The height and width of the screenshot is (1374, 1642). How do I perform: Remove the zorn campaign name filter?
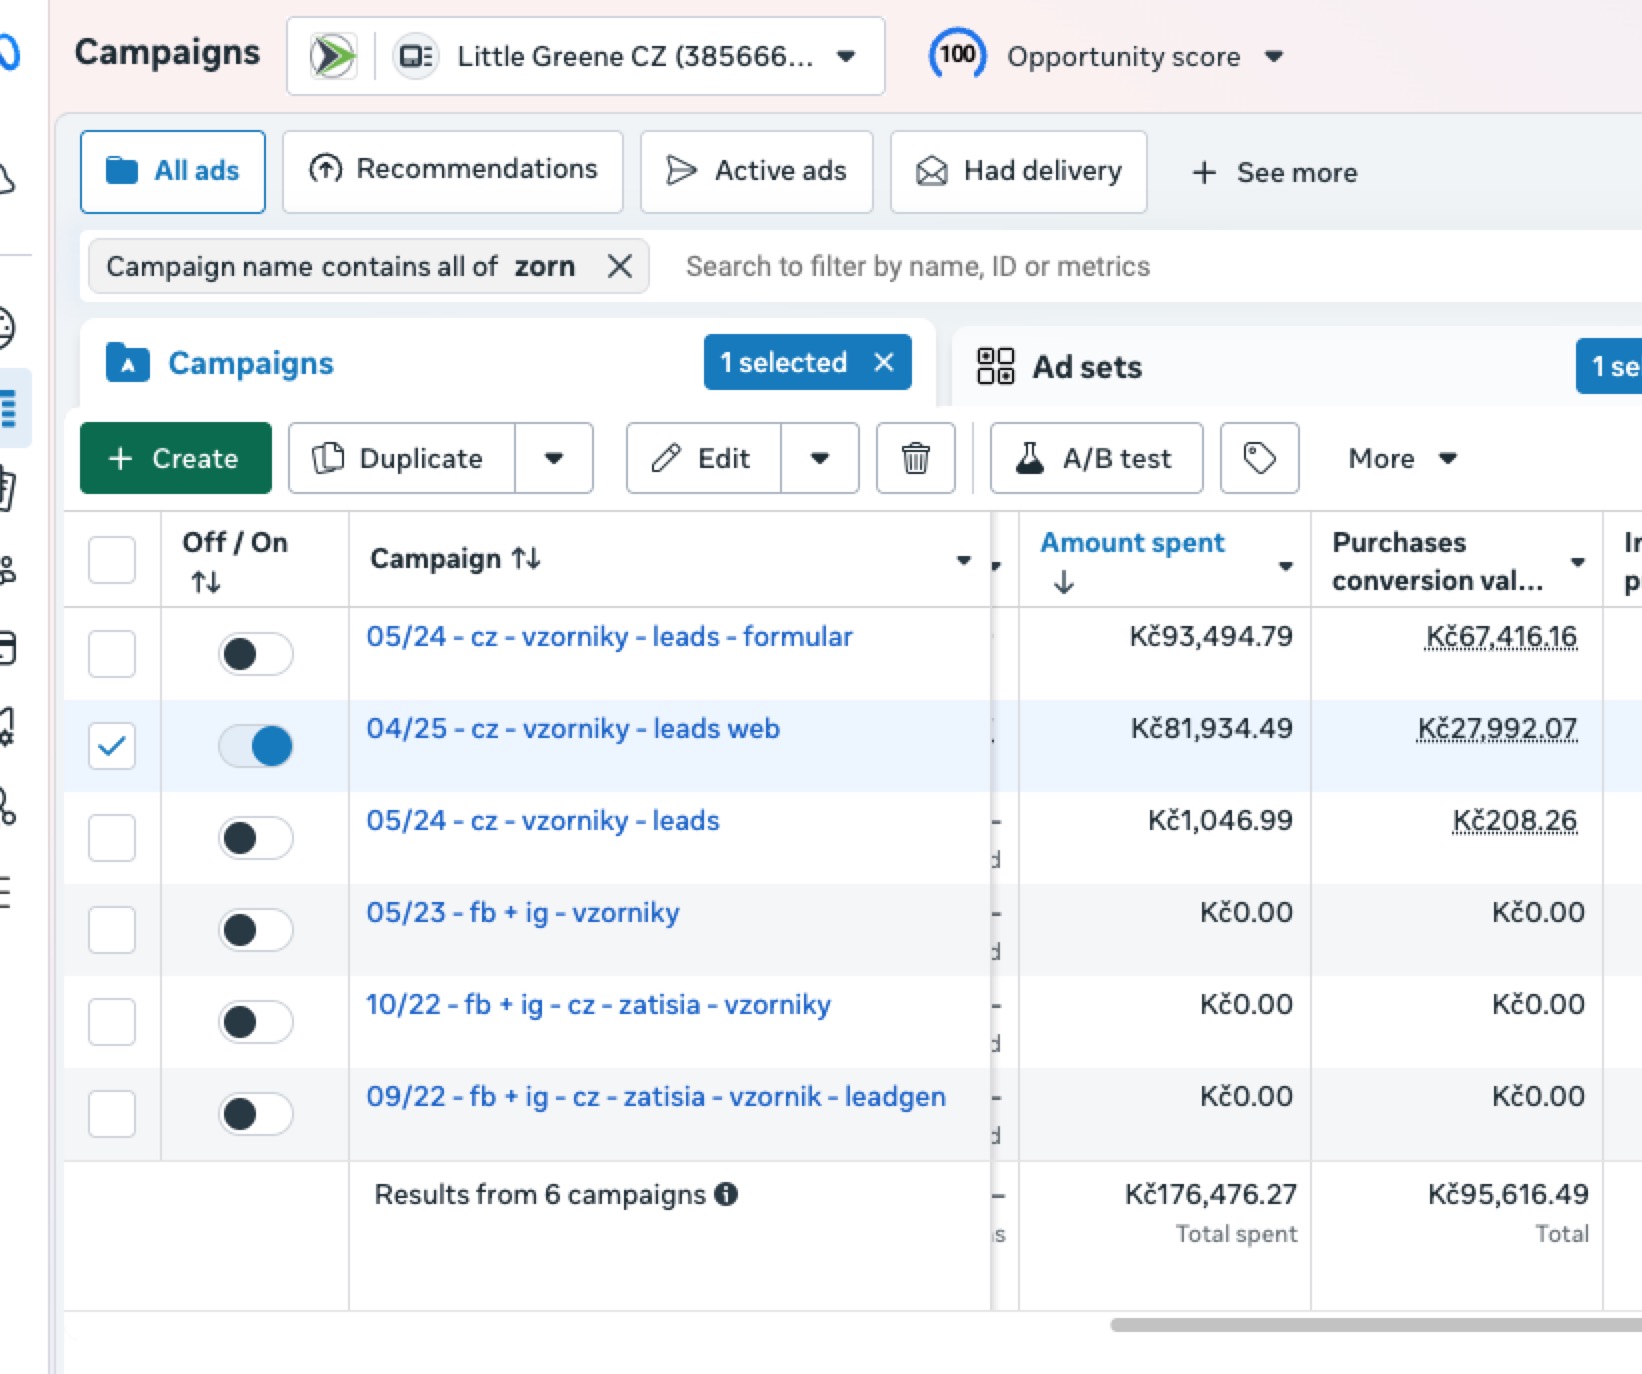click(620, 266)
